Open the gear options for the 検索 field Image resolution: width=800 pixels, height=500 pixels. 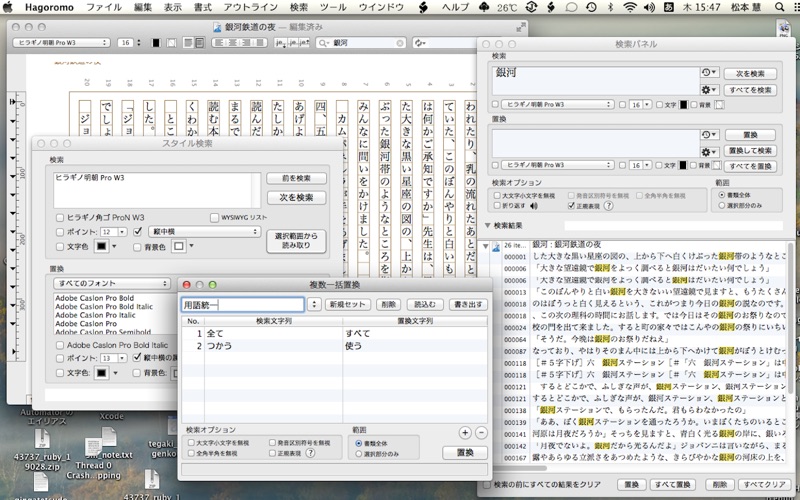pyautogui.click(x=709, y=90)
